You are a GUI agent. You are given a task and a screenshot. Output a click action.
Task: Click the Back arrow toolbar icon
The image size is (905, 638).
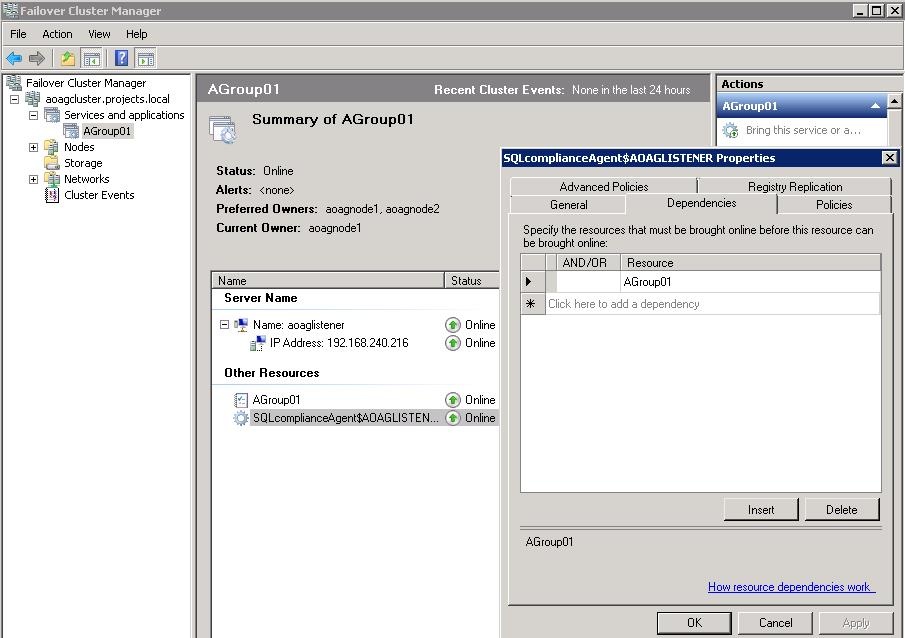[x=14, y=59]
